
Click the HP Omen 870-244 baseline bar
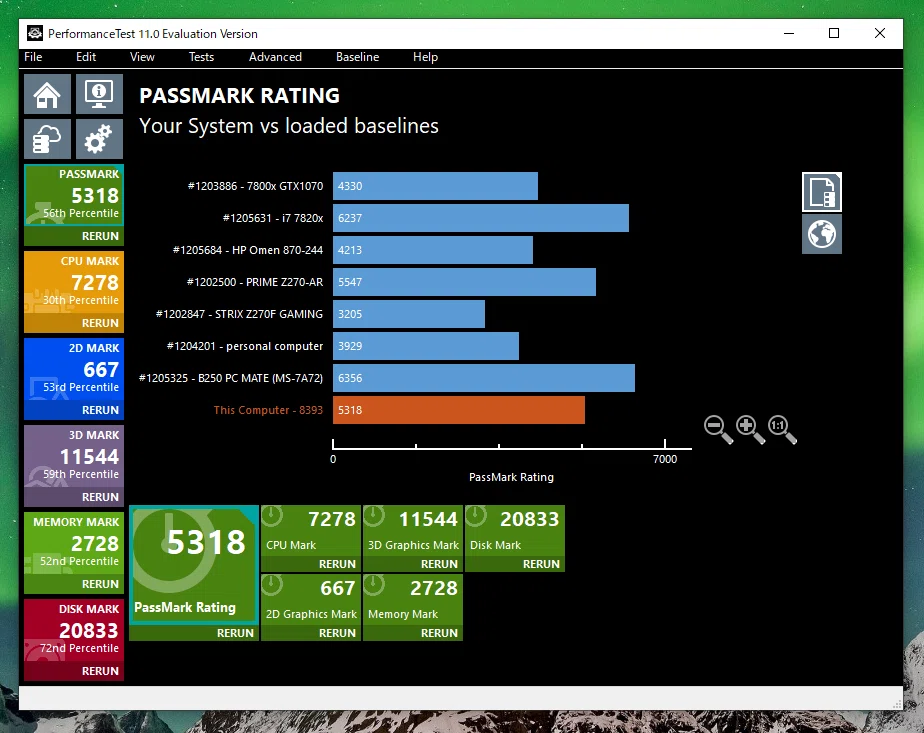[433, 250]
